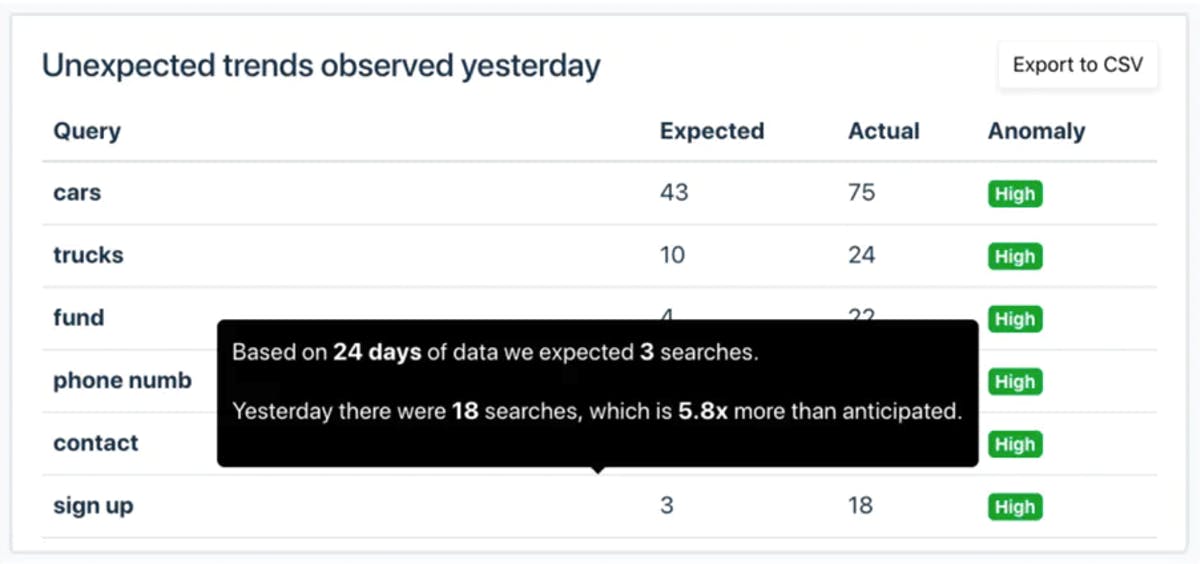This screenshot has width=1200, height=564.
Task: Select the sign up query
Action: (93, 506)
